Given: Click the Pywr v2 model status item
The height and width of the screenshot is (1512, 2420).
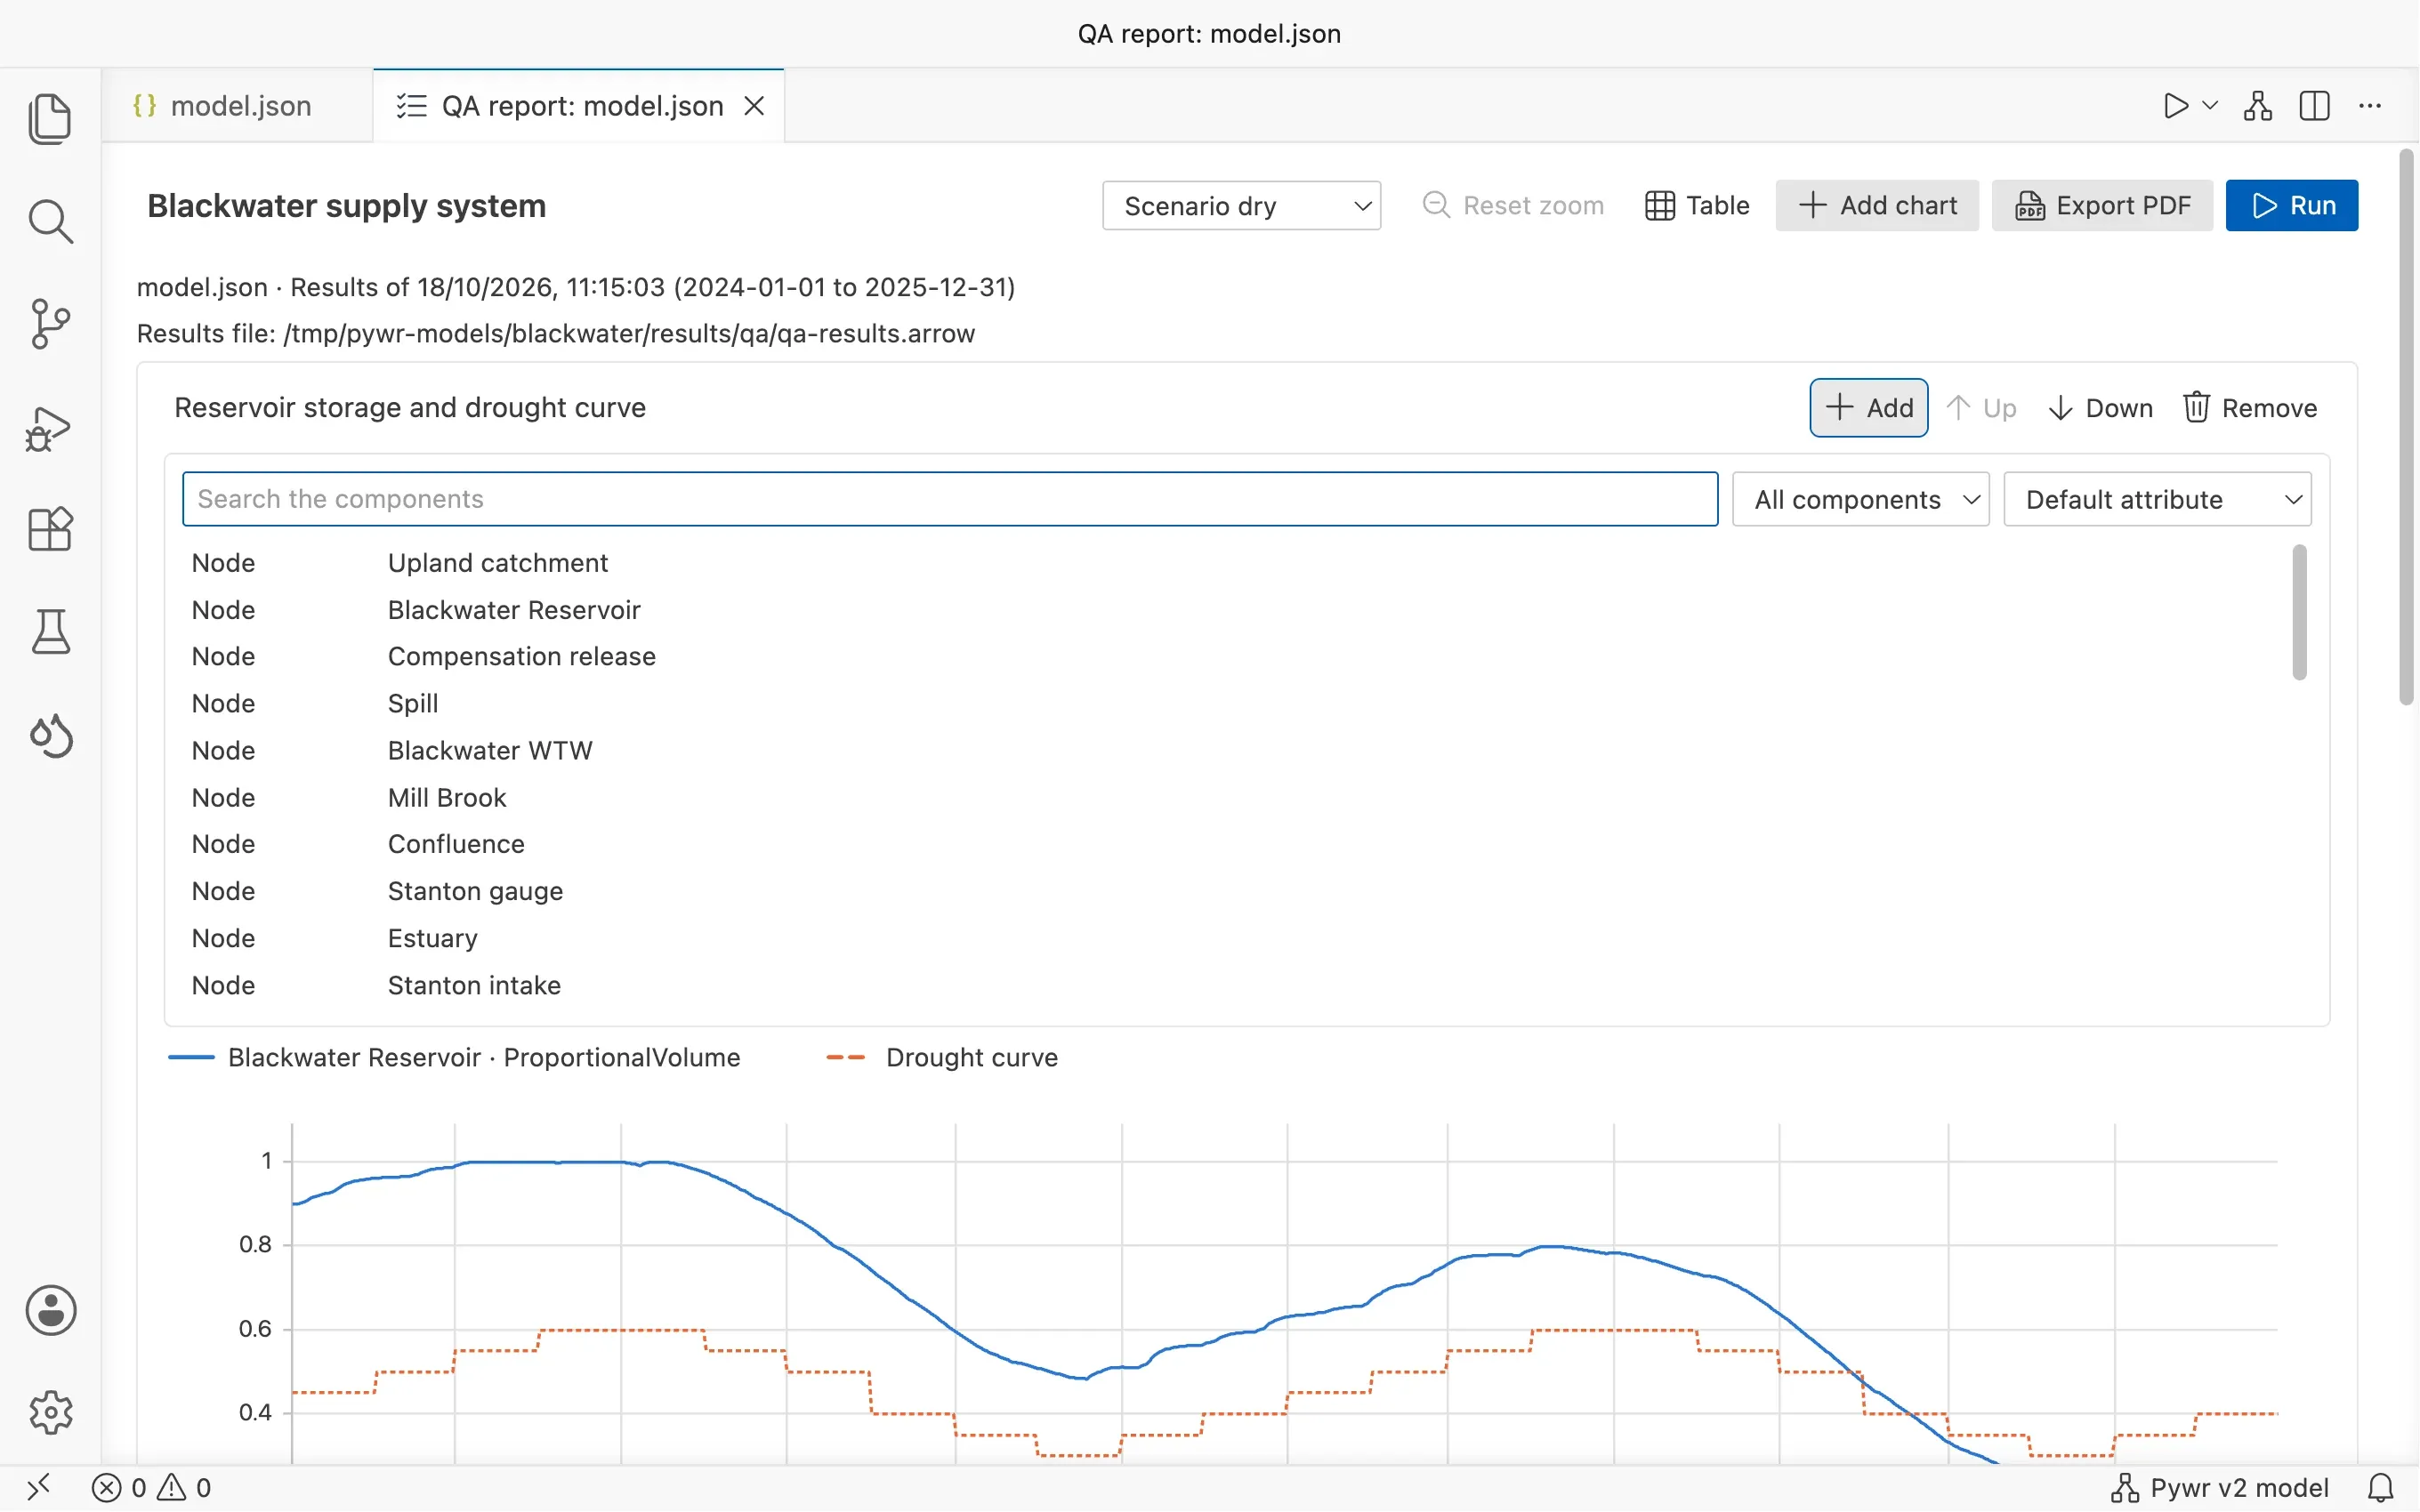Looking at the screenshot, I should pos(2219,1488).
